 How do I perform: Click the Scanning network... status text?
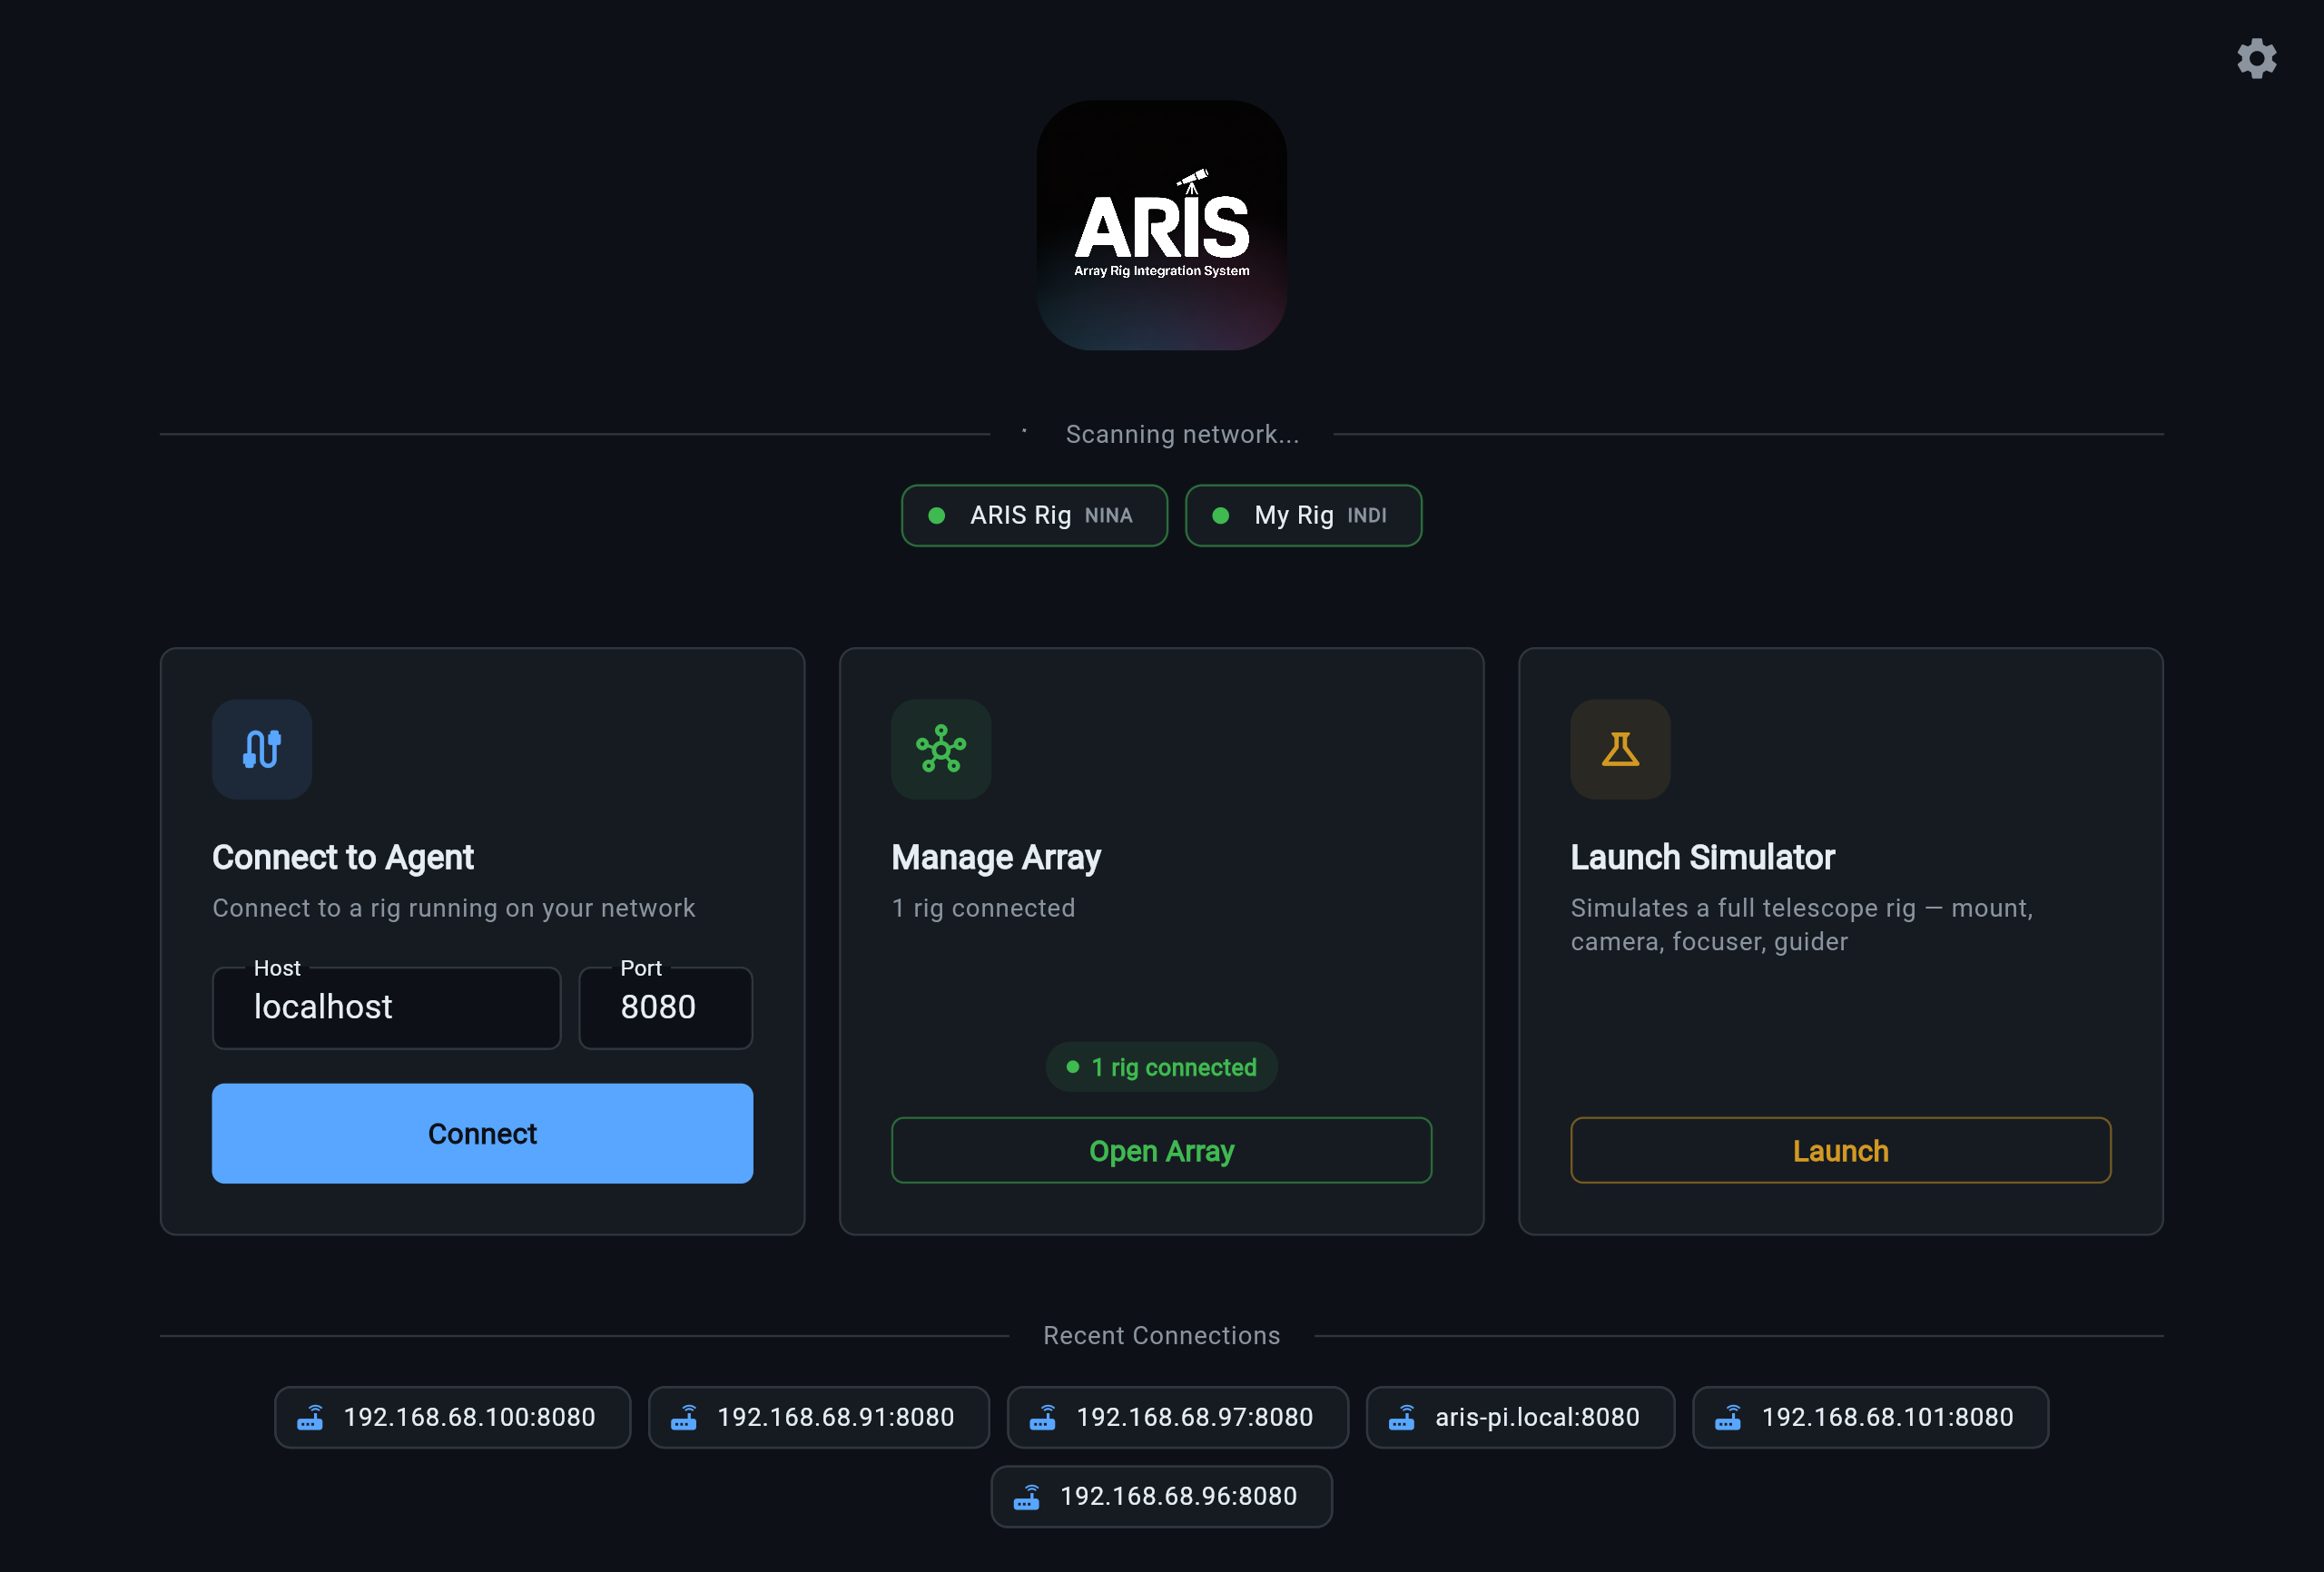tap(1182, 434)
